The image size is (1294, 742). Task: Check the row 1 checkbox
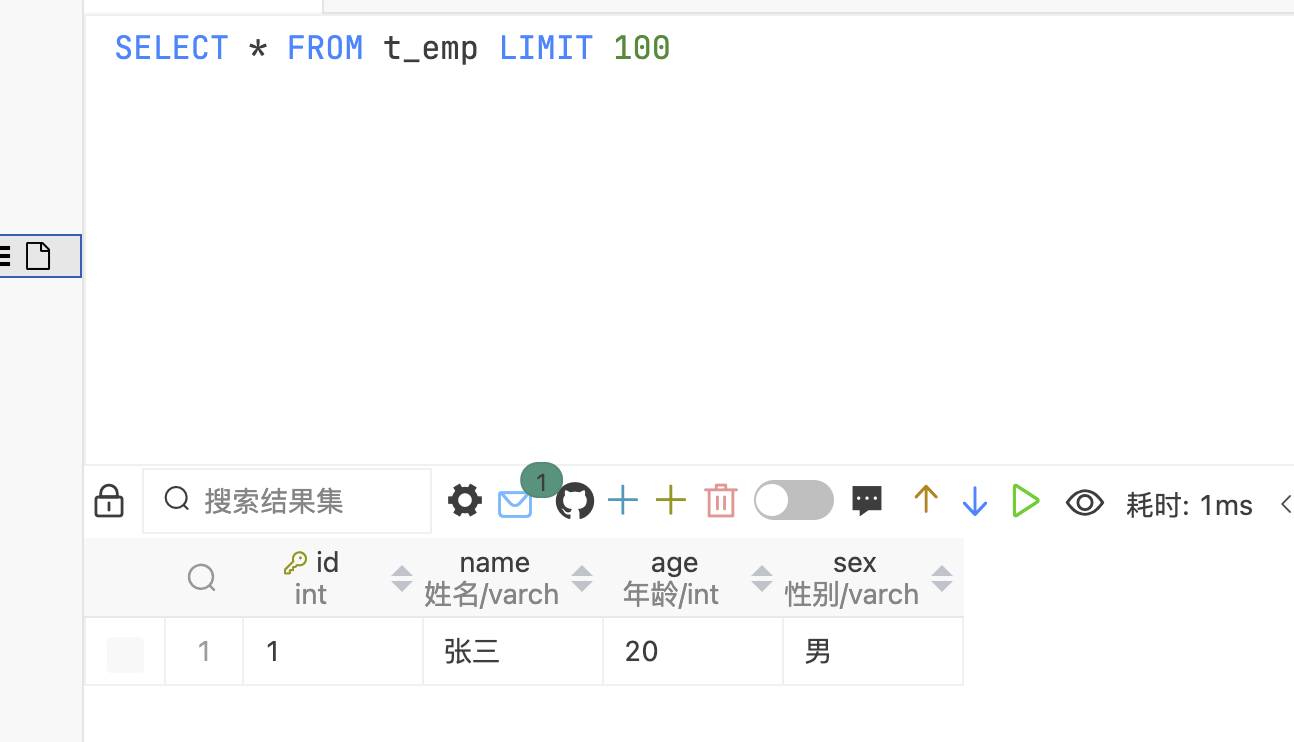[x=125, y=654]
